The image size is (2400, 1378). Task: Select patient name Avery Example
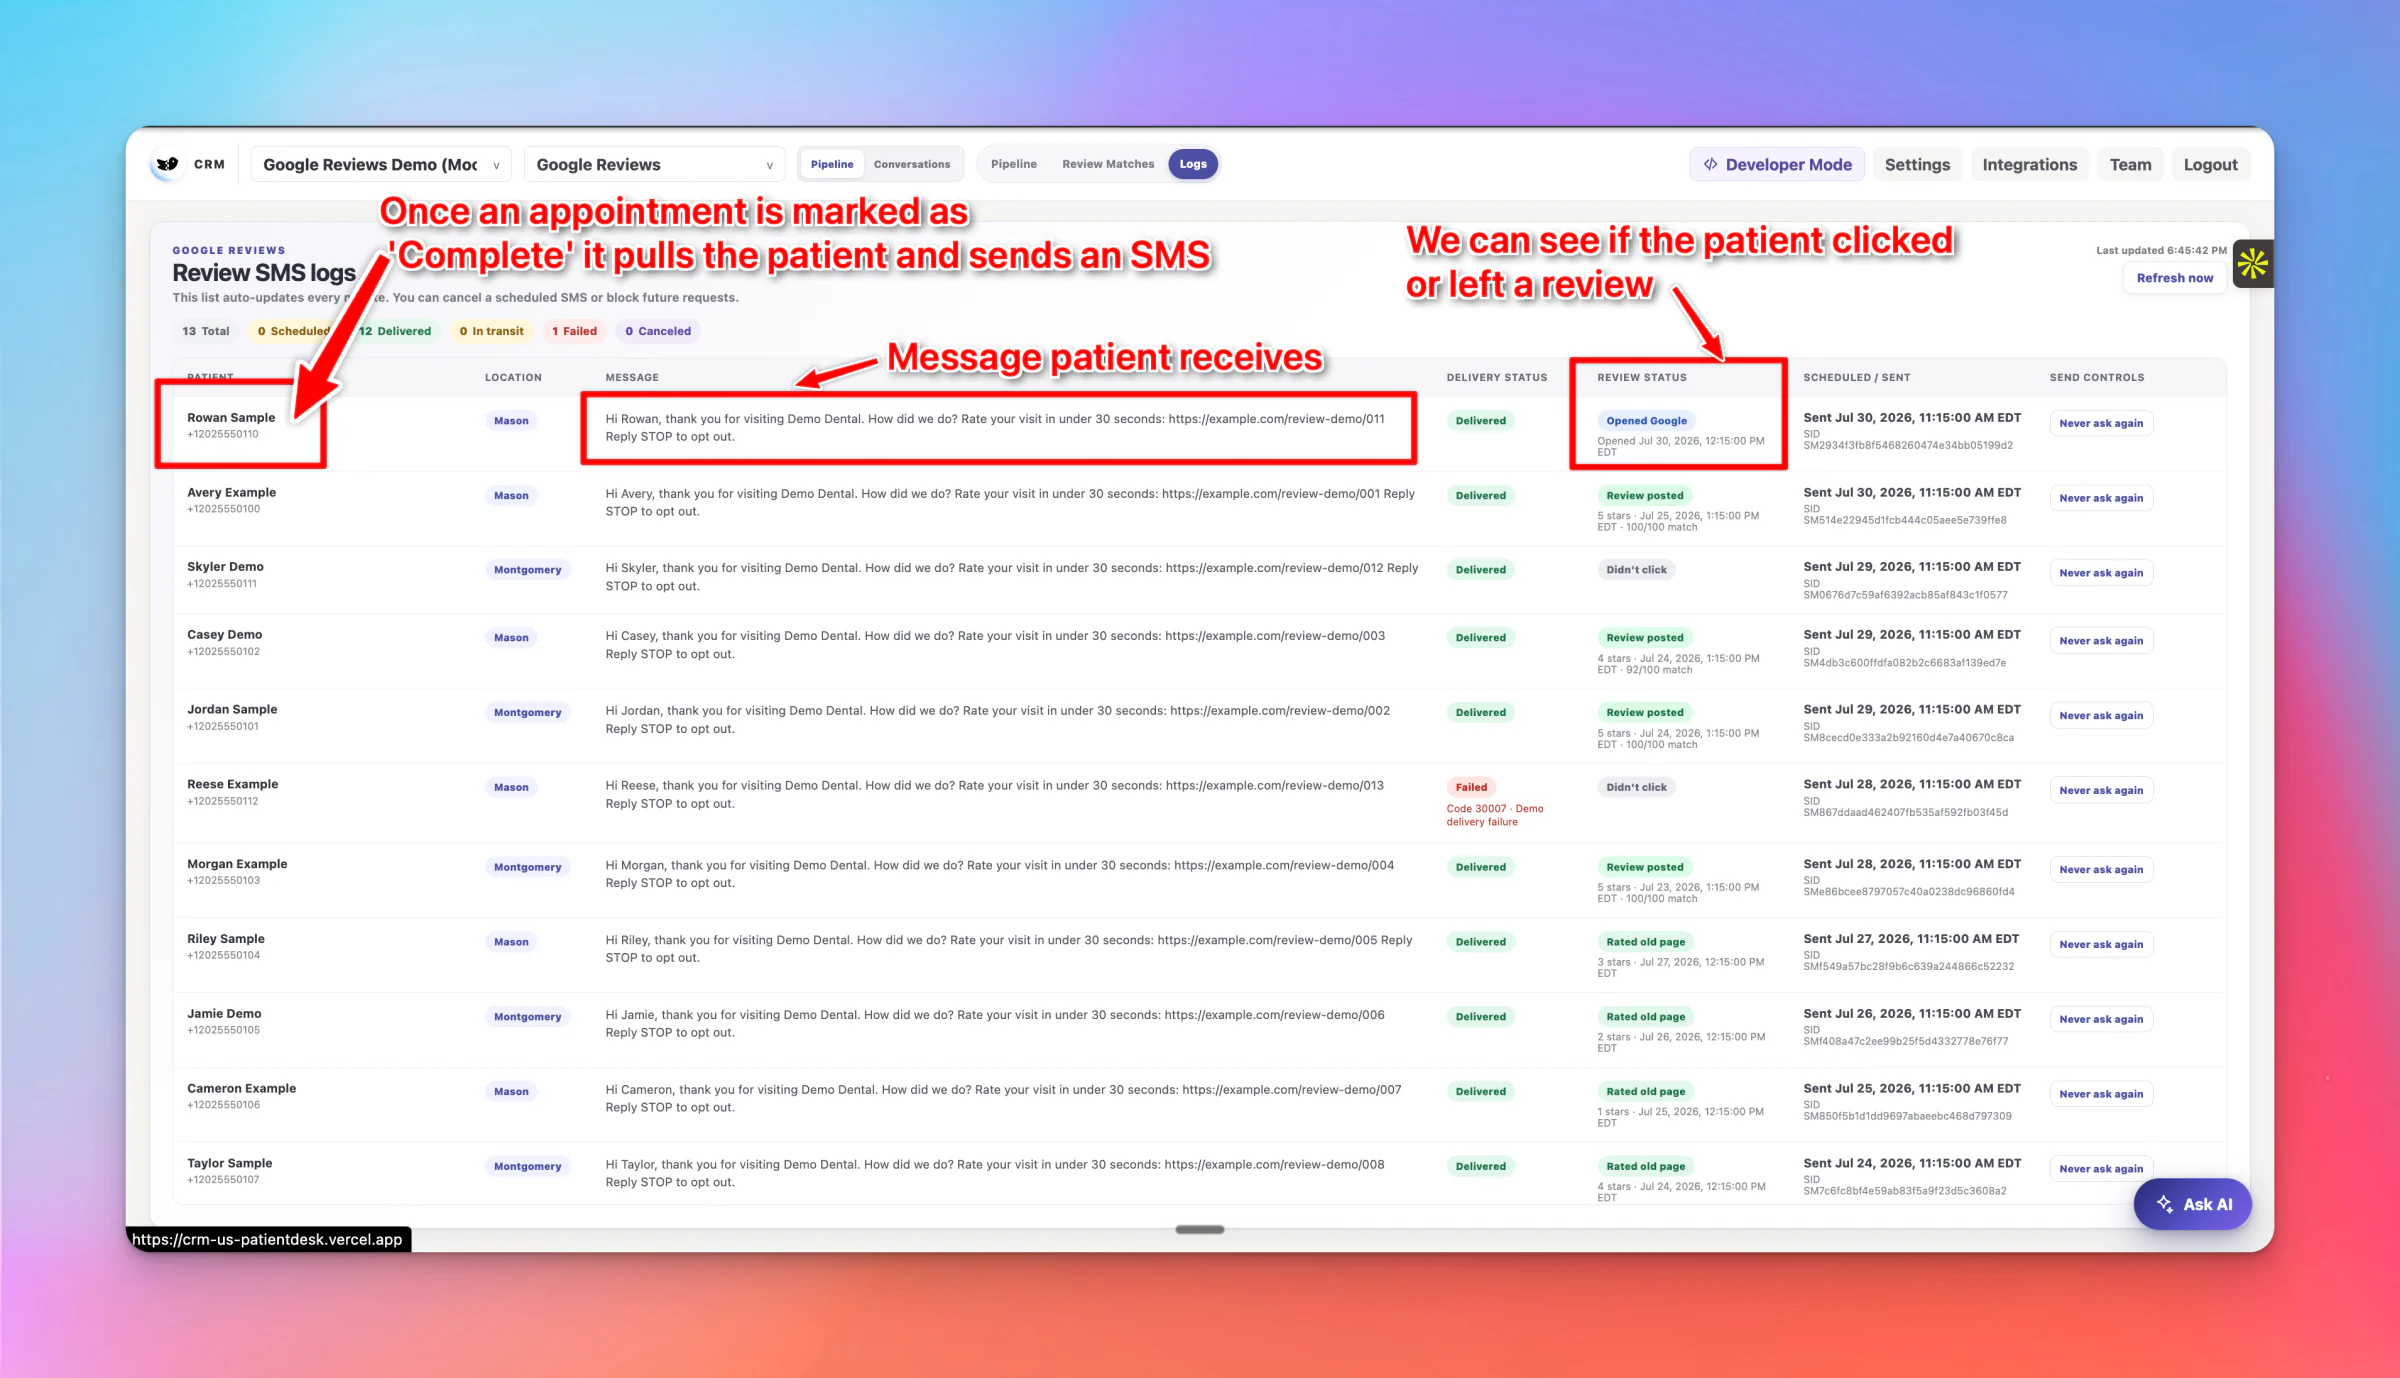click(x=231, y=492)
